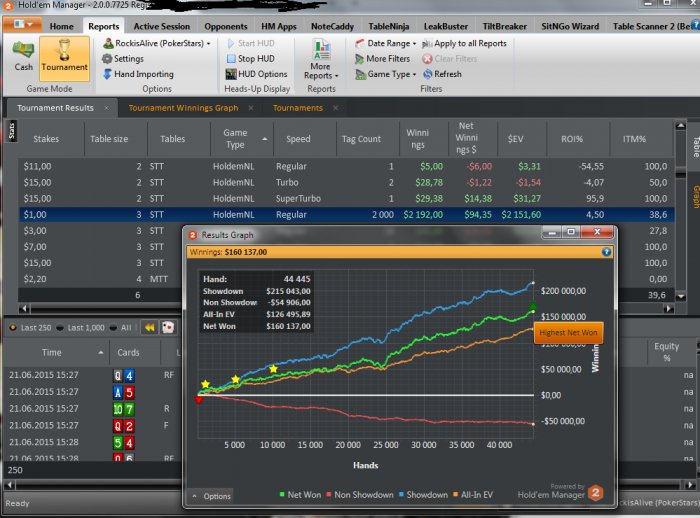Screen dimensions: 700x518
Task: Open the Date Range filter dropdown
Action: pos(386,43)
